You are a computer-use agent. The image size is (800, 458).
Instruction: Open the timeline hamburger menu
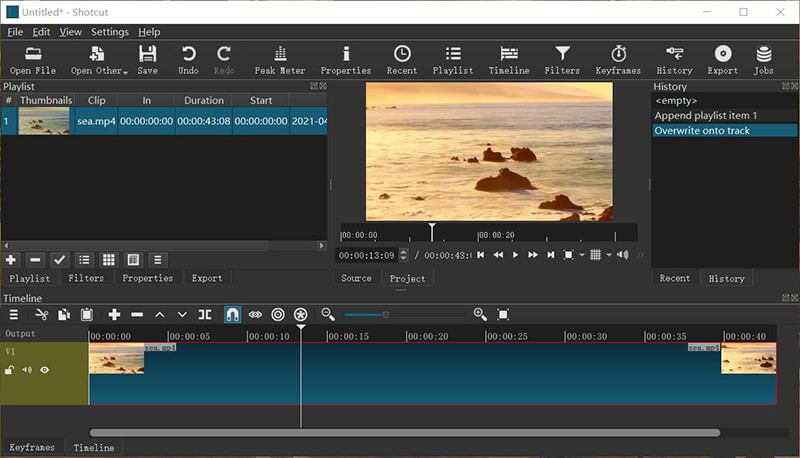[x=14, y=315]
